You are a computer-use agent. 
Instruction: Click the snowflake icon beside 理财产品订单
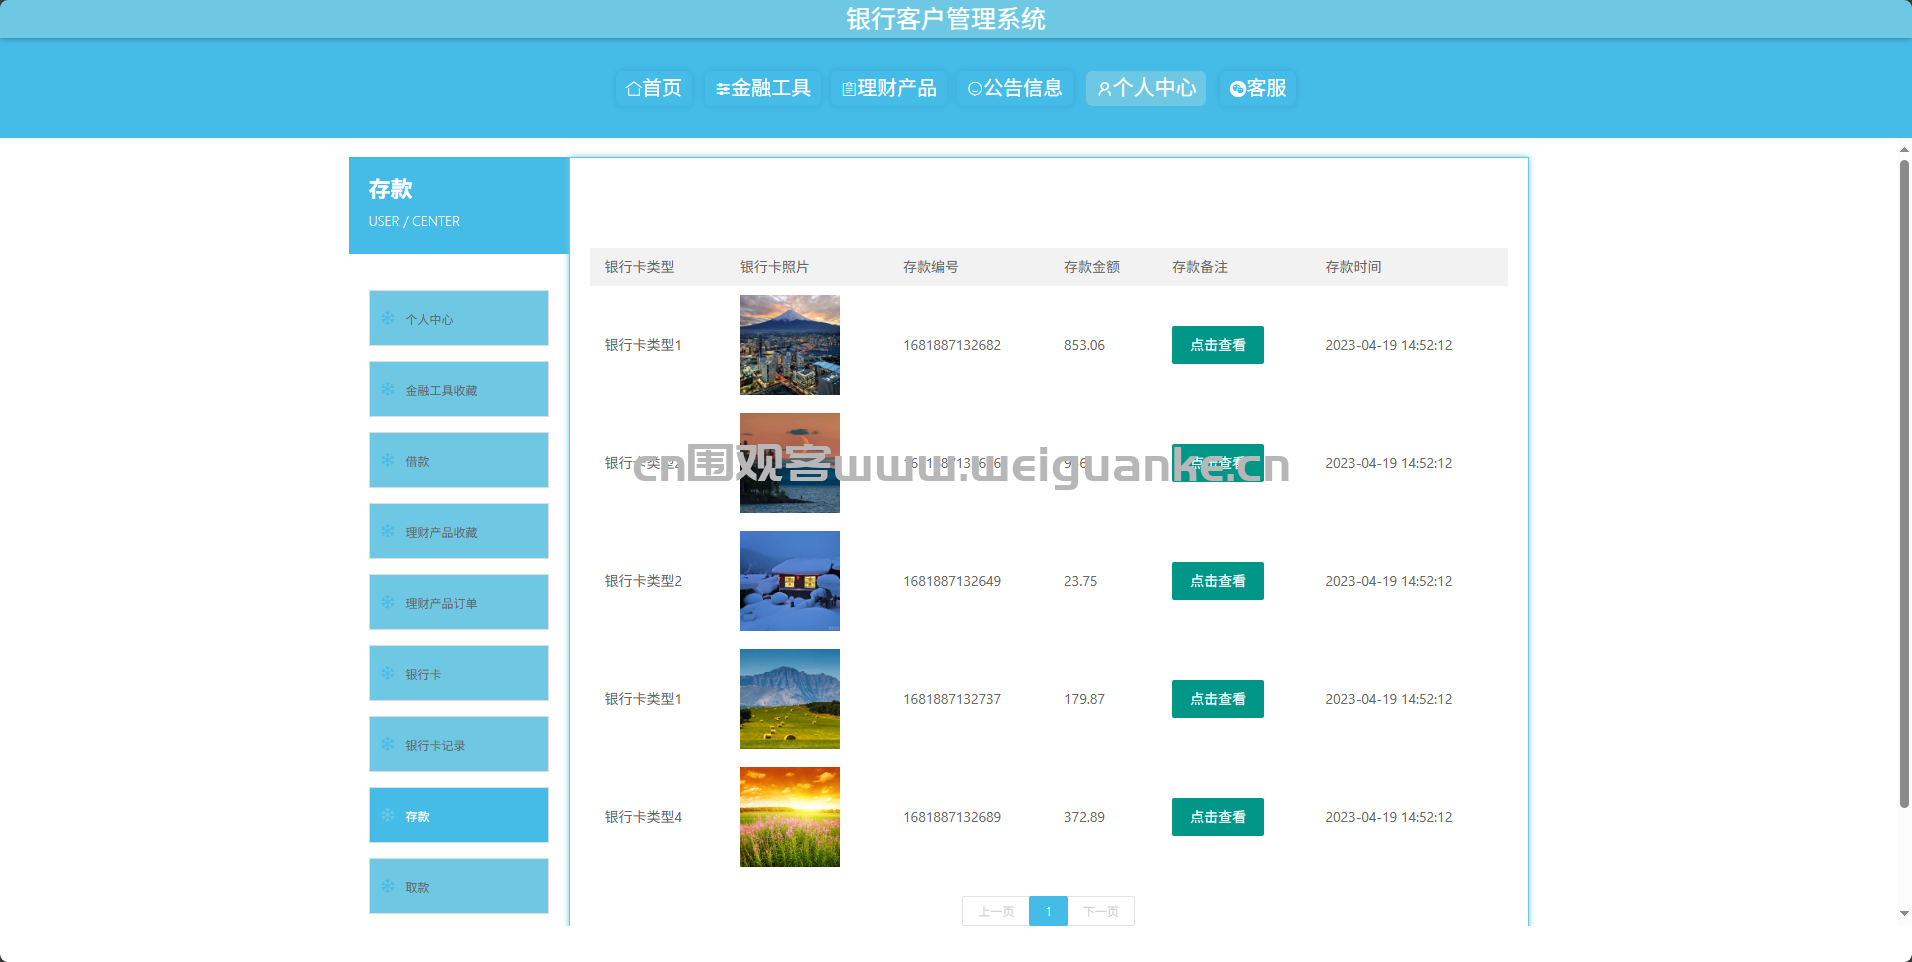[388, 602]
